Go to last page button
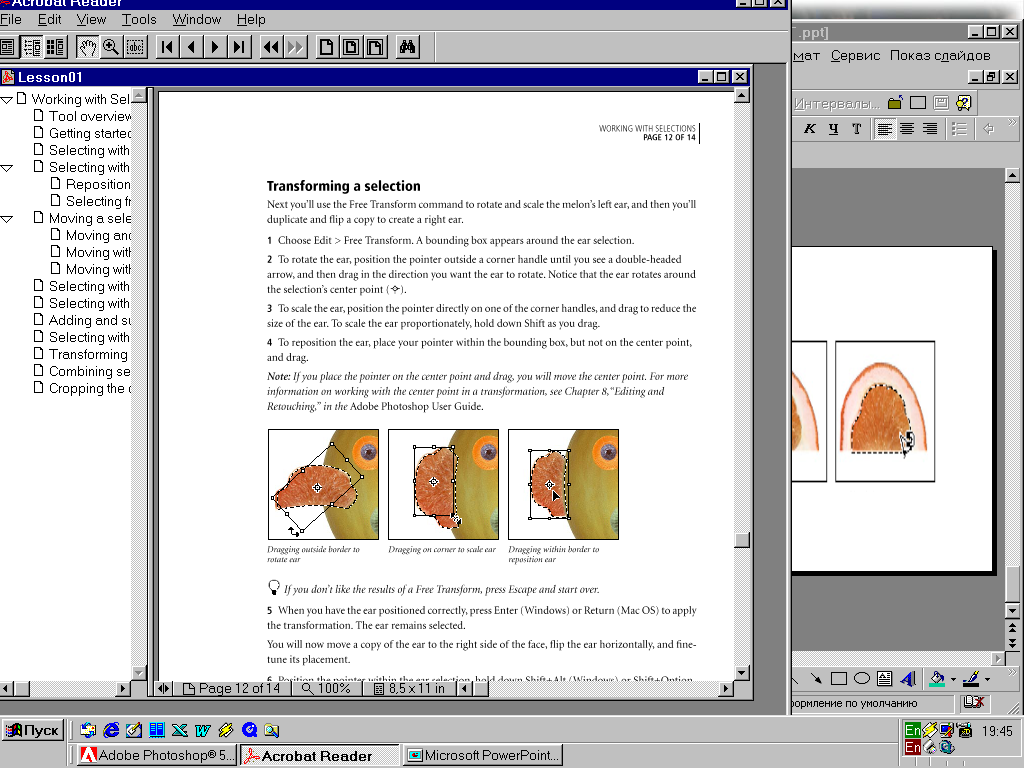The height and width of the screenshot is (768, 1024). point(240,47)
